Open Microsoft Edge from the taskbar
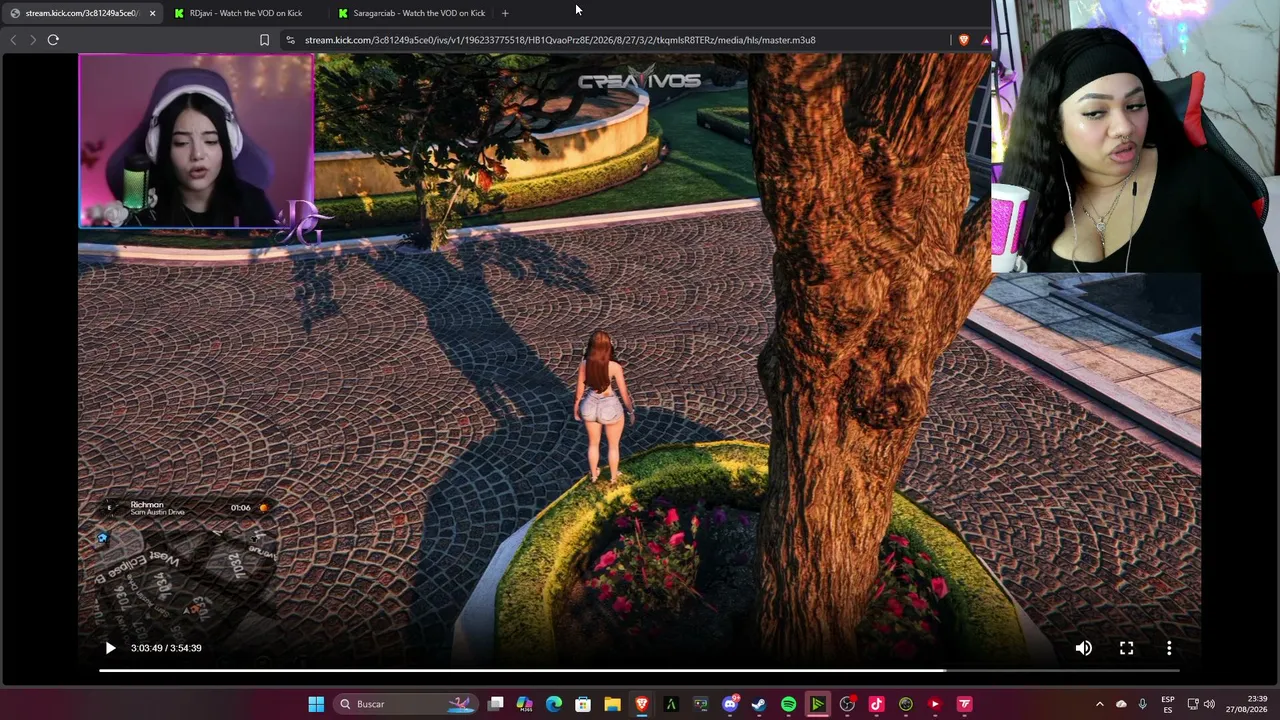This screenshot has height=720, width=1280. pos(554,704)
